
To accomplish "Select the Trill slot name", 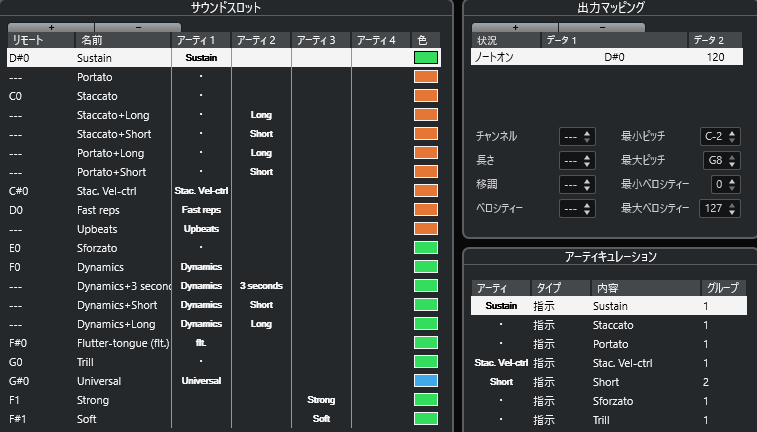I will (x=85, y=362).
